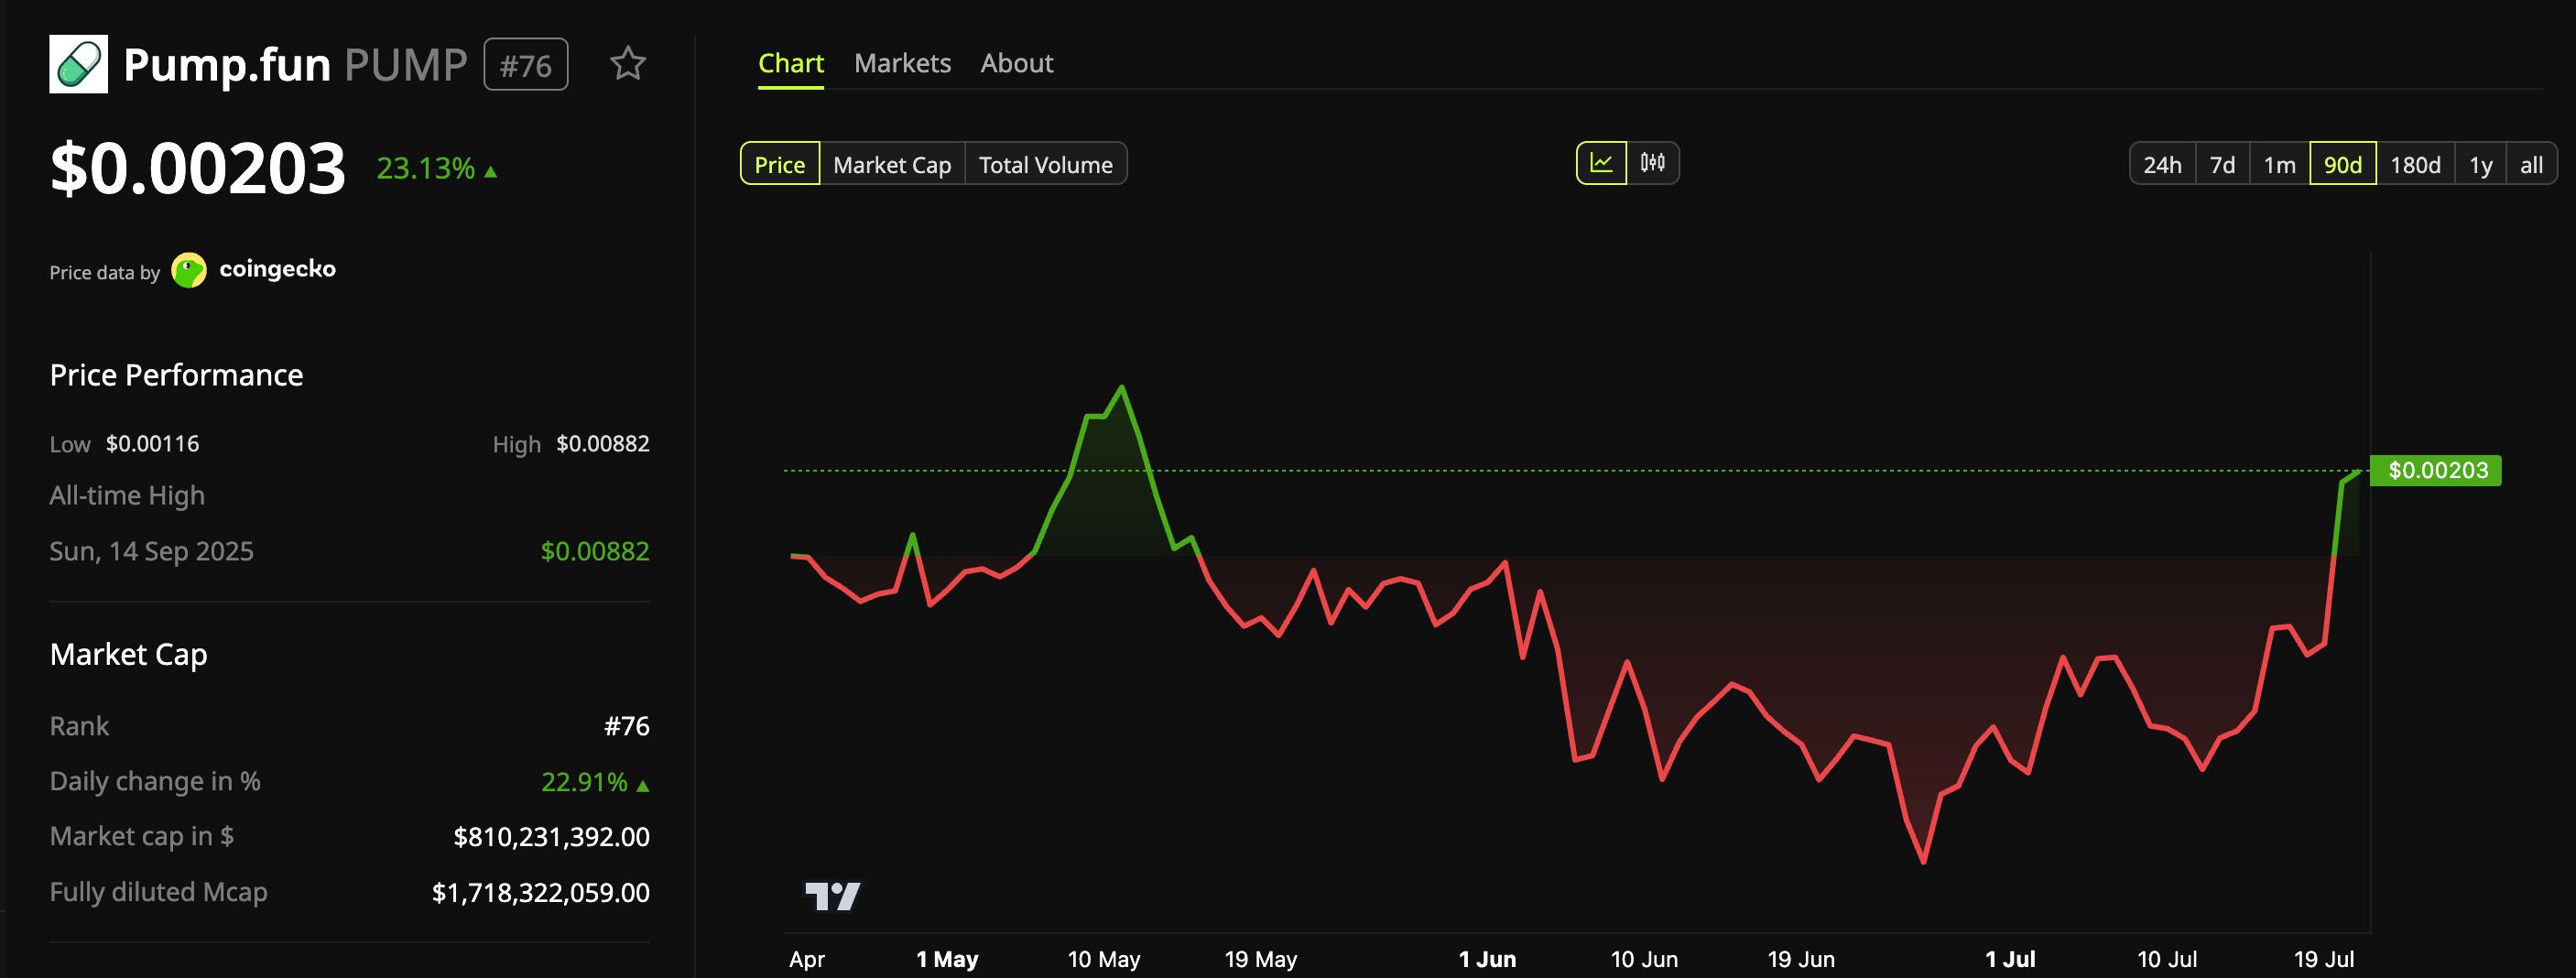
Task: Click the $0.00203 price label on chart
Action: [2436, 470]
